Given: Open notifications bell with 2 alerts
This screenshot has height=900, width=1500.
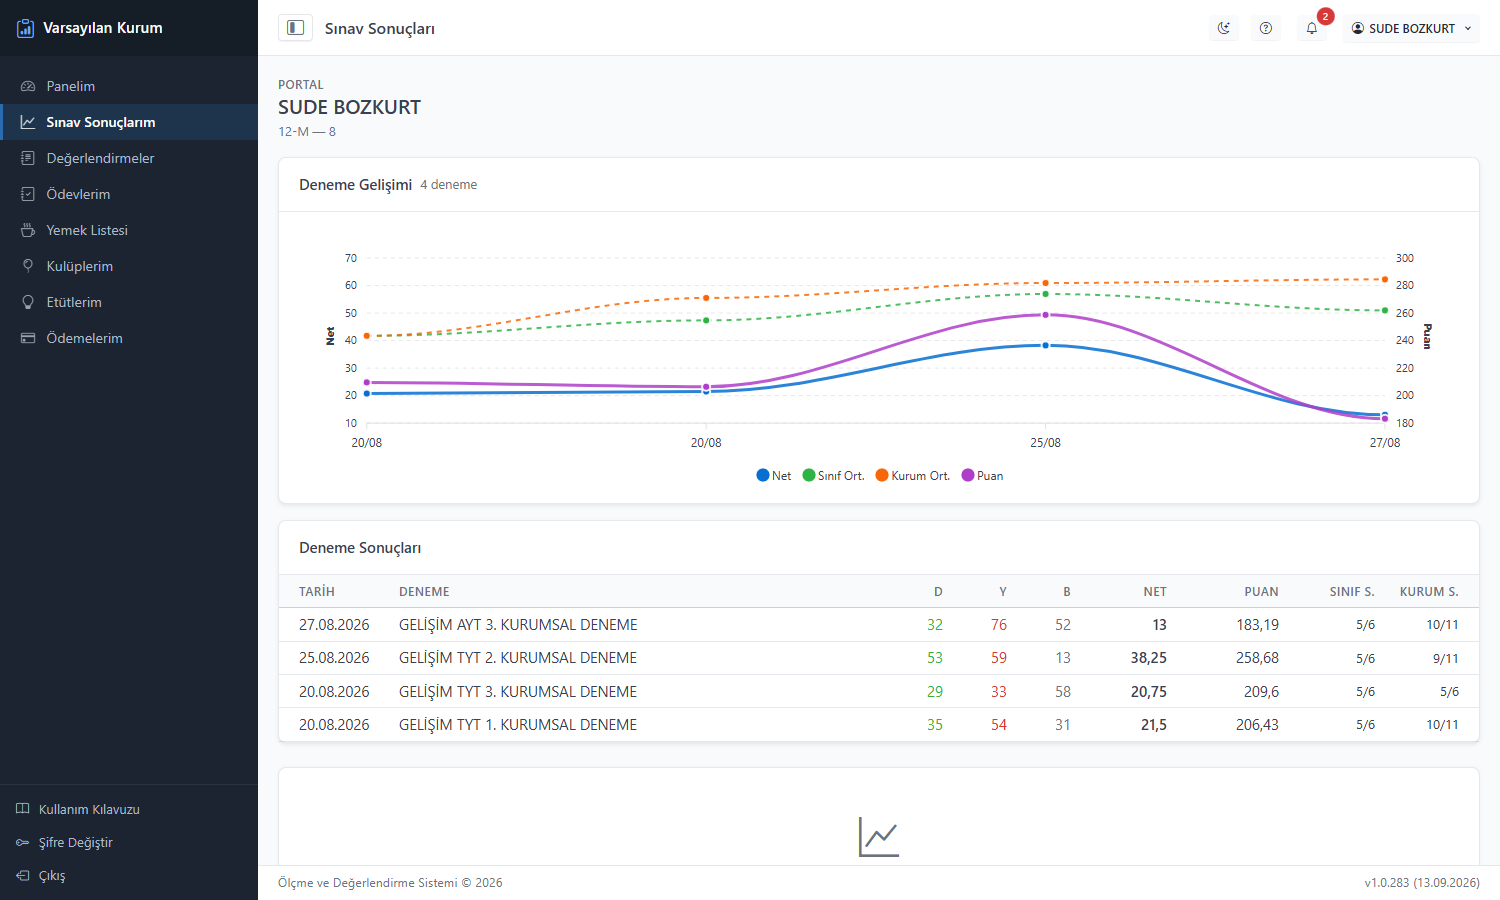Looking at the screenshot, I should tap(1312, 28).
